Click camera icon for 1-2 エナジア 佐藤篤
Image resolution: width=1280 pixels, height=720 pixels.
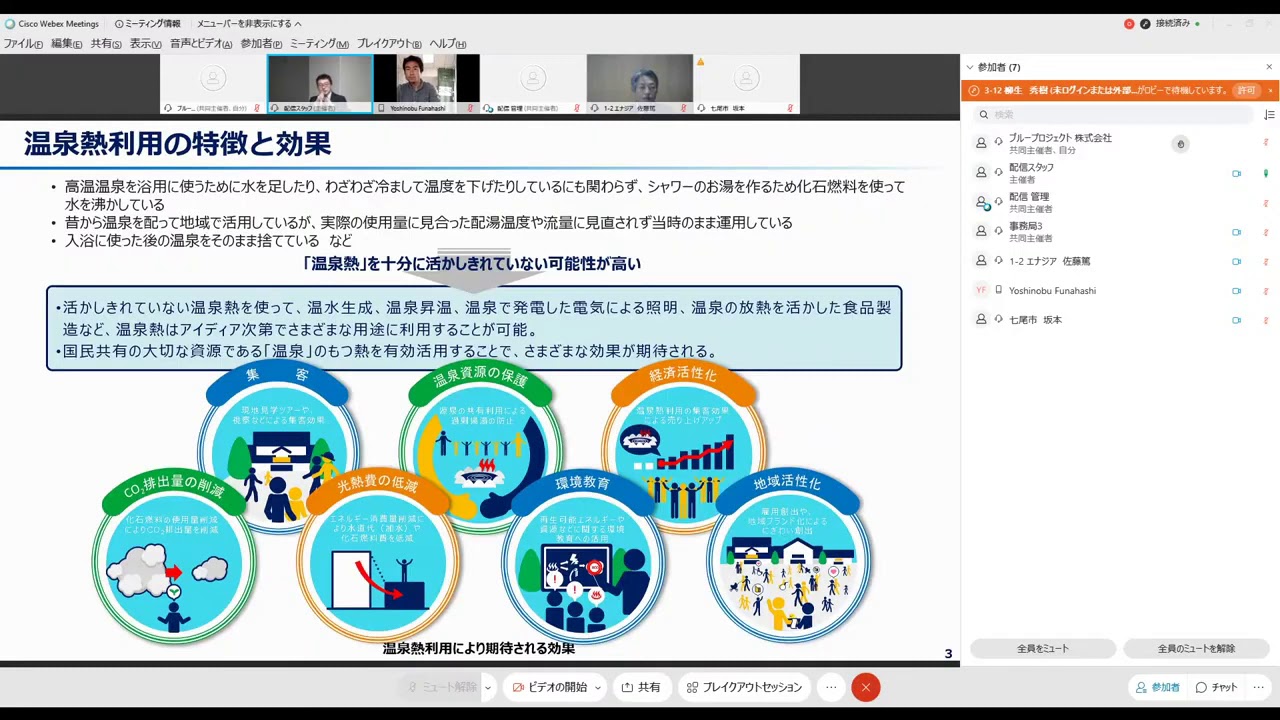[1237, 261]
